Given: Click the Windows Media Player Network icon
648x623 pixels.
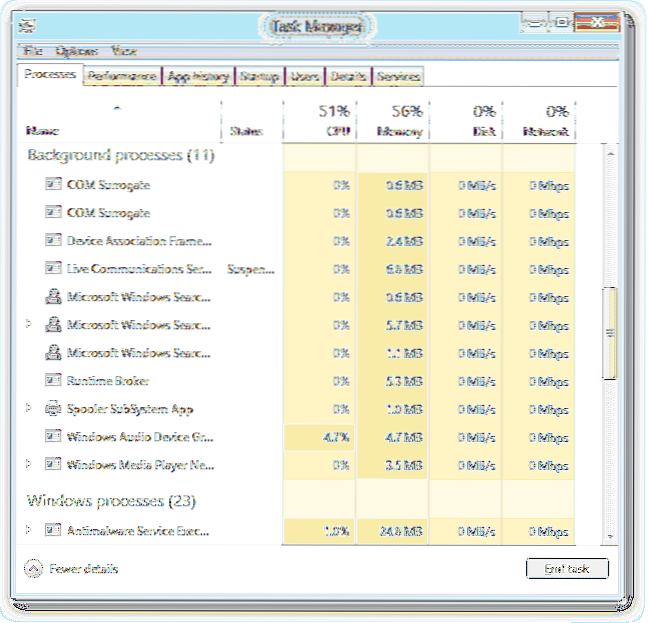Looking at the screenshot, I should 54,465.
